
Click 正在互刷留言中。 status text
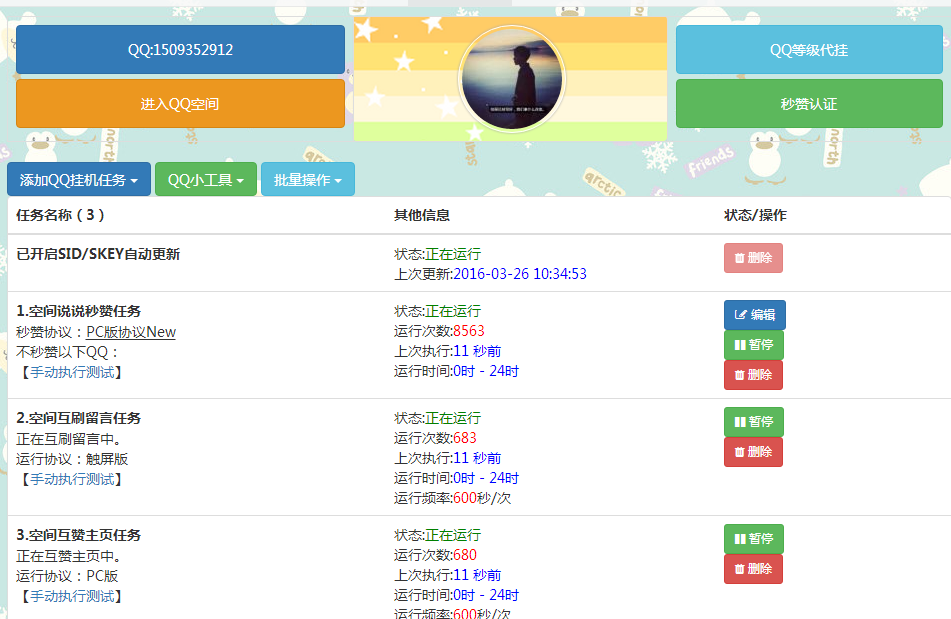pos(70,439)
